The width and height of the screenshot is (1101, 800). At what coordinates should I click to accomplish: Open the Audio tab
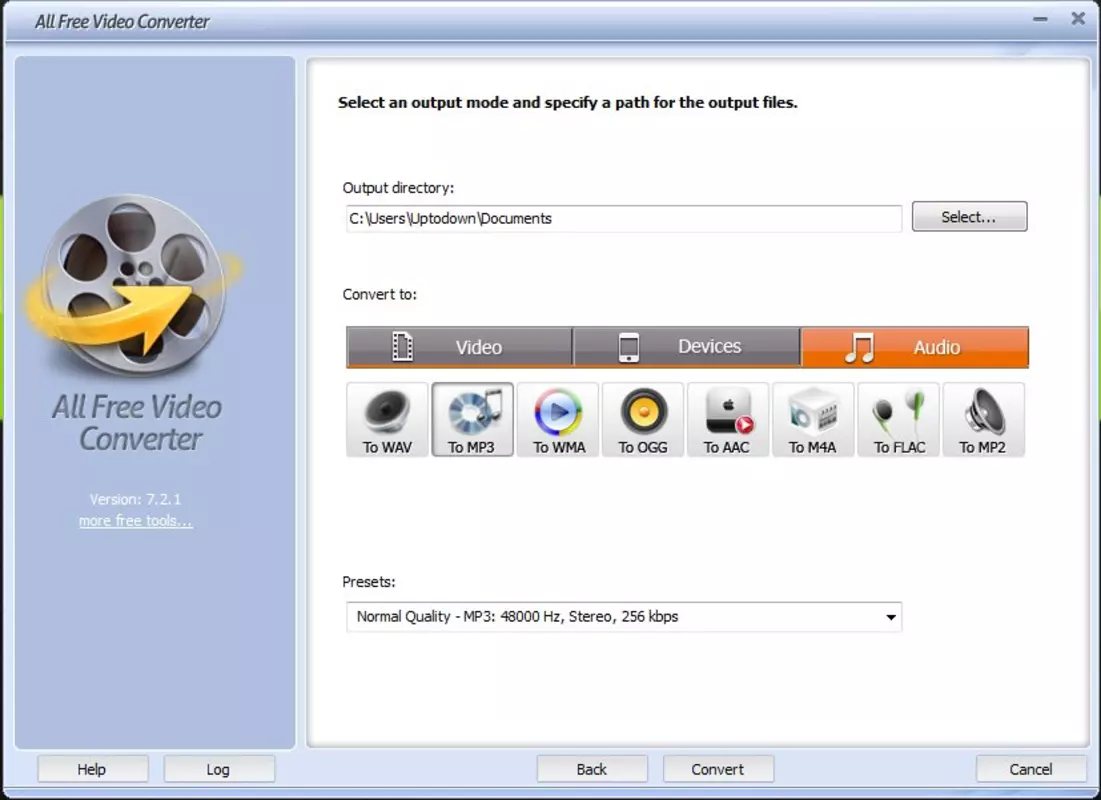[x=915, y=347]
